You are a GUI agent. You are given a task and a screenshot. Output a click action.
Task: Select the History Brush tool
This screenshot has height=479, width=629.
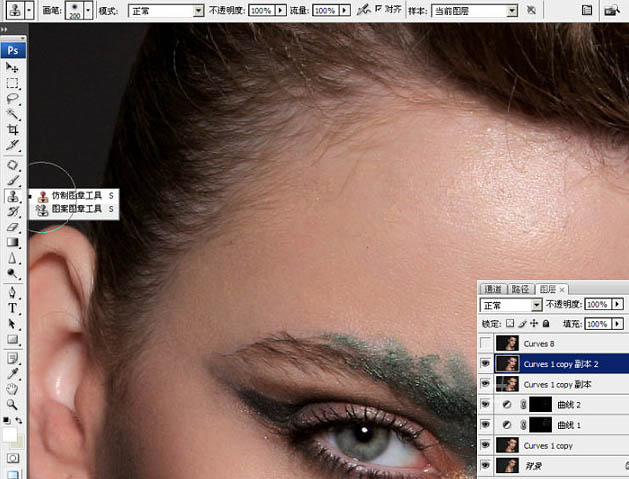click(12, 211)
